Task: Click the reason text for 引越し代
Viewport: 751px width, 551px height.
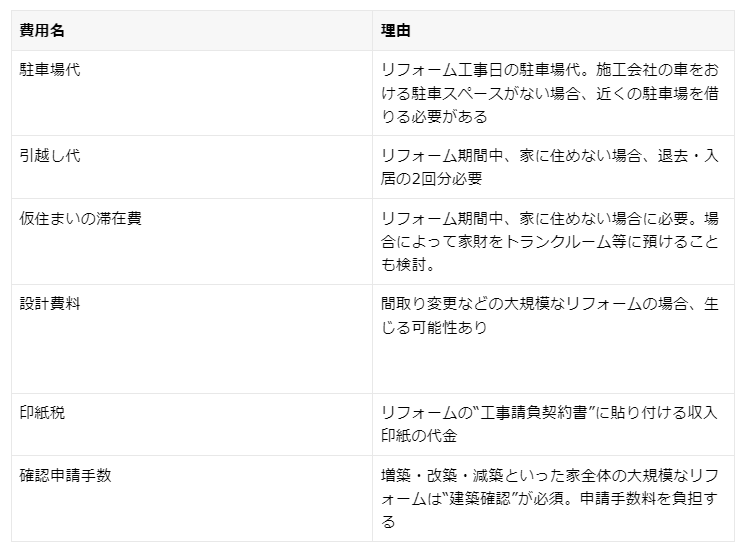Action: [549, 167]
